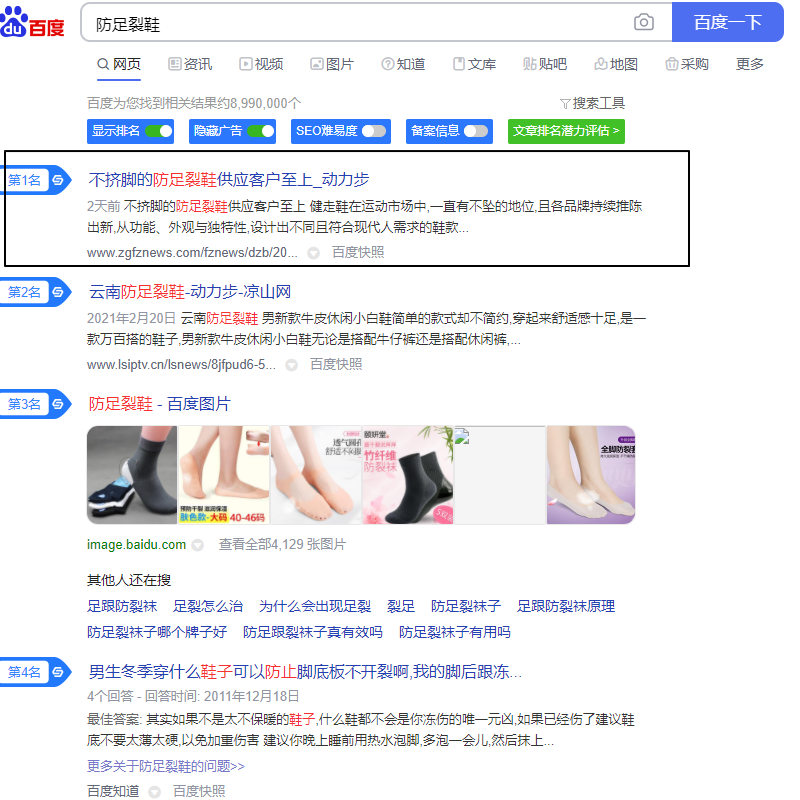
Task: Click related search 为什么会出现足裂
Action: click(315, 606)
